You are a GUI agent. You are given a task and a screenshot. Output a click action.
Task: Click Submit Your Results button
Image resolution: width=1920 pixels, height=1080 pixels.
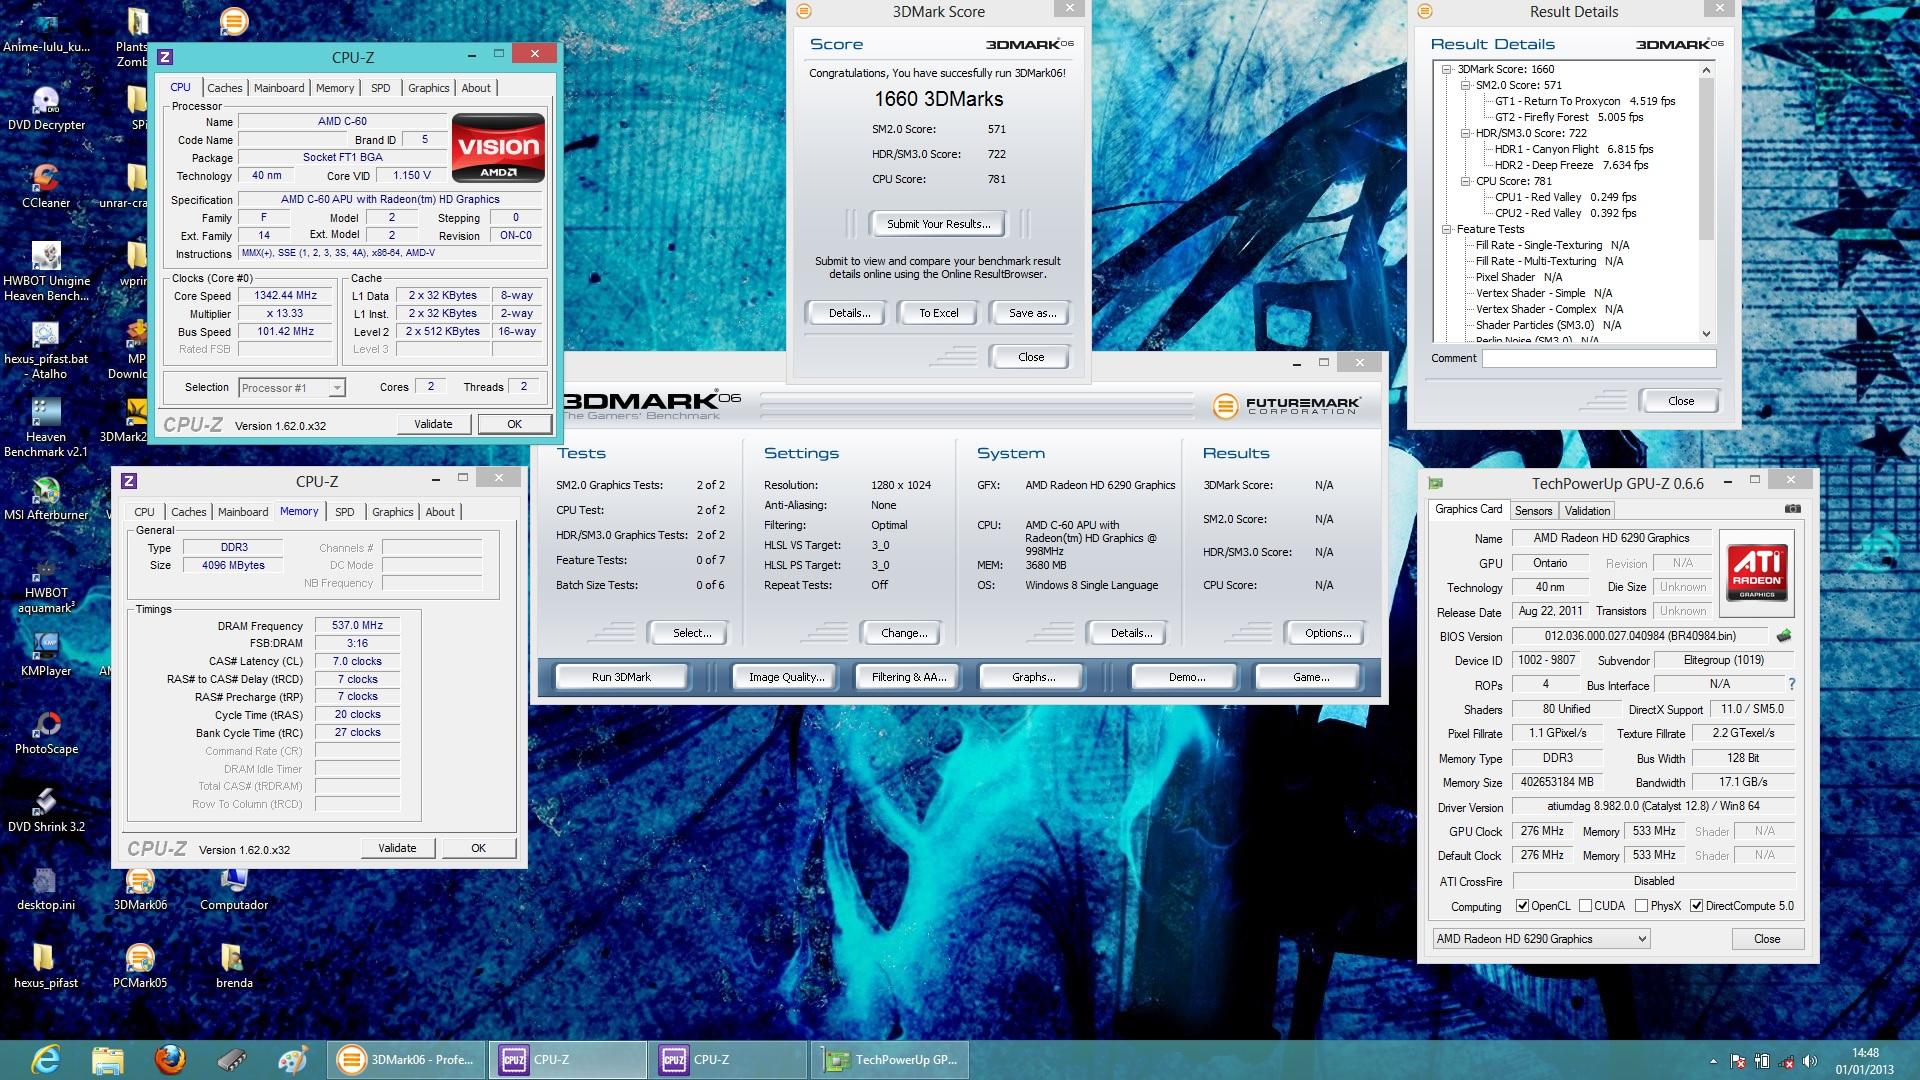point(939,224)
